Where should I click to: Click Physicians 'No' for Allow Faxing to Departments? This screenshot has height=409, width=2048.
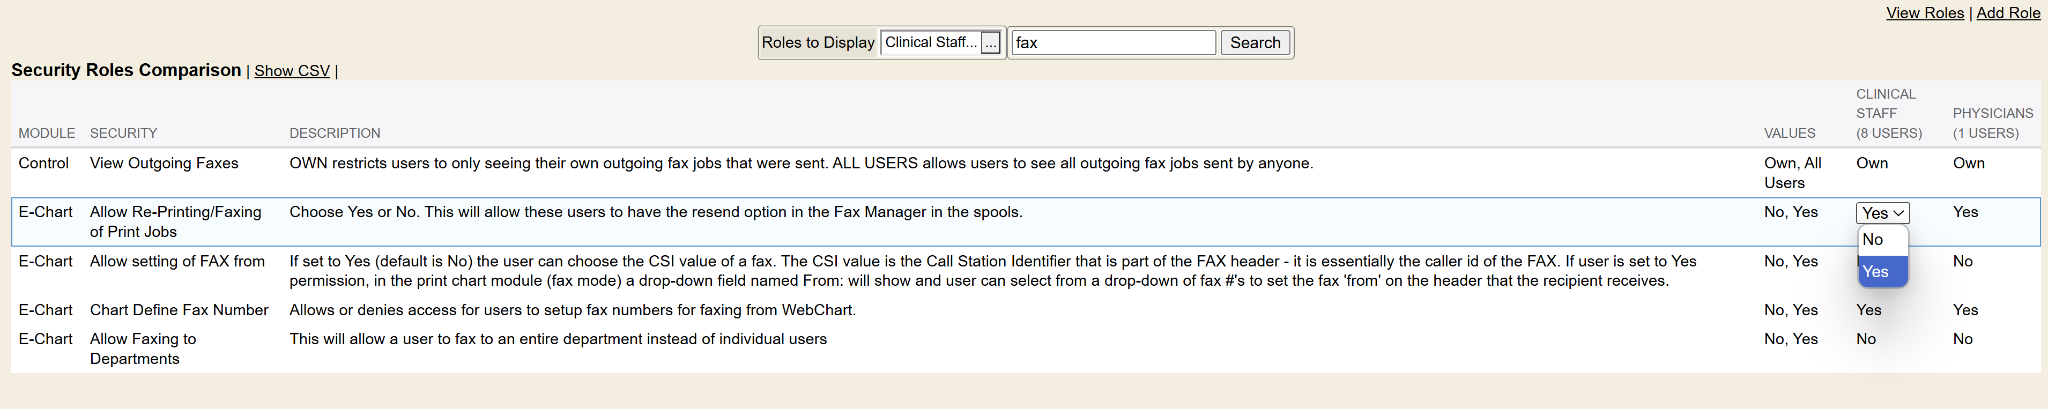(1962, 339)
